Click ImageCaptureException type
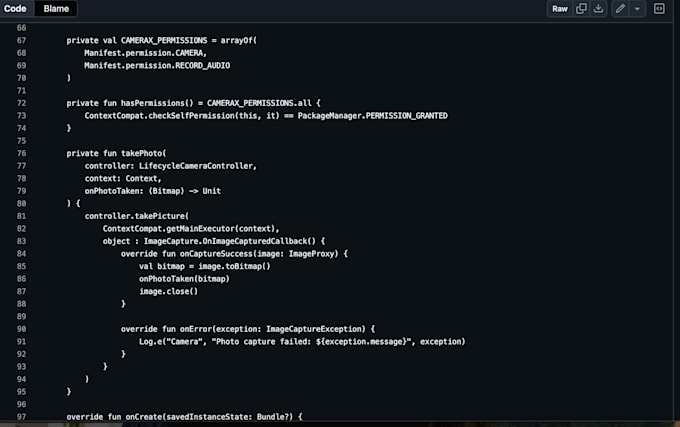680x427 pixels. pyautogui.click(x=316, y=329)
